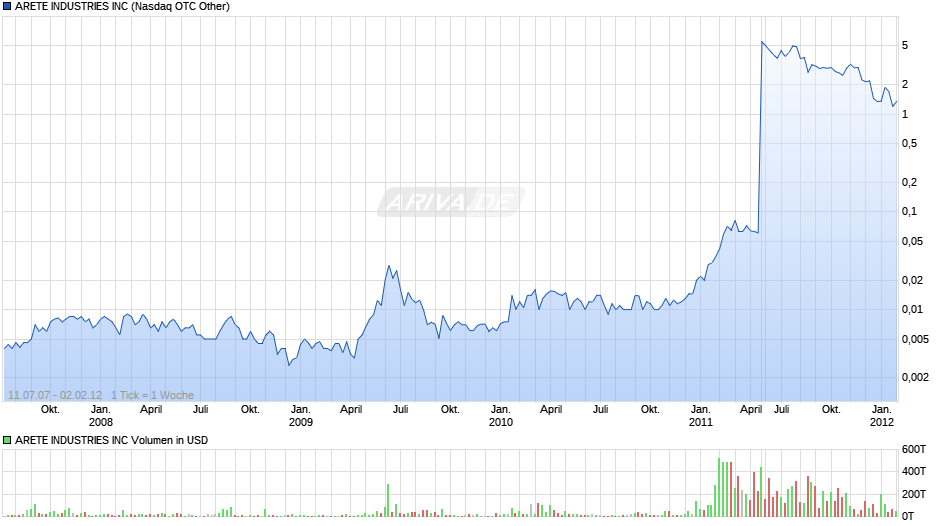Click the price axis label 2
This screenshot has height=526, width=940.
905,85
